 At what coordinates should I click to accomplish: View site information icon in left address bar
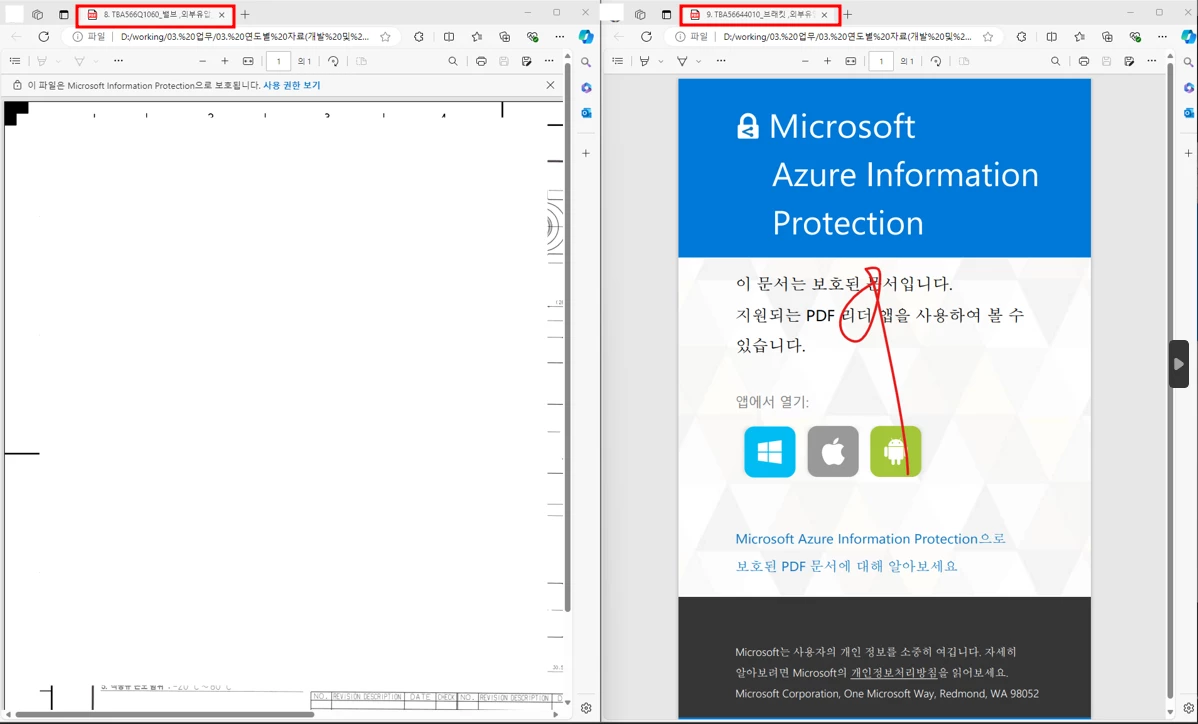pos(77,37)
